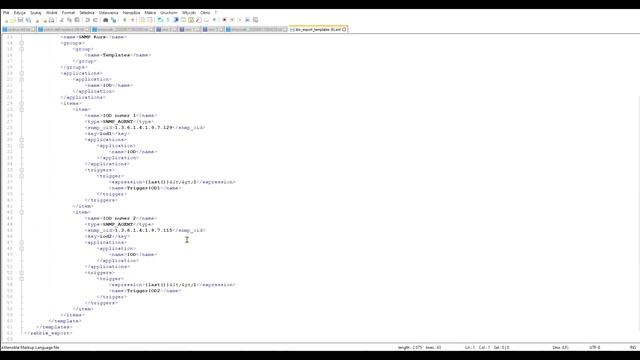This screenshot has width=640, height=360.
Task: Undo the last edit via the toolbar
Action: point(87,20)
